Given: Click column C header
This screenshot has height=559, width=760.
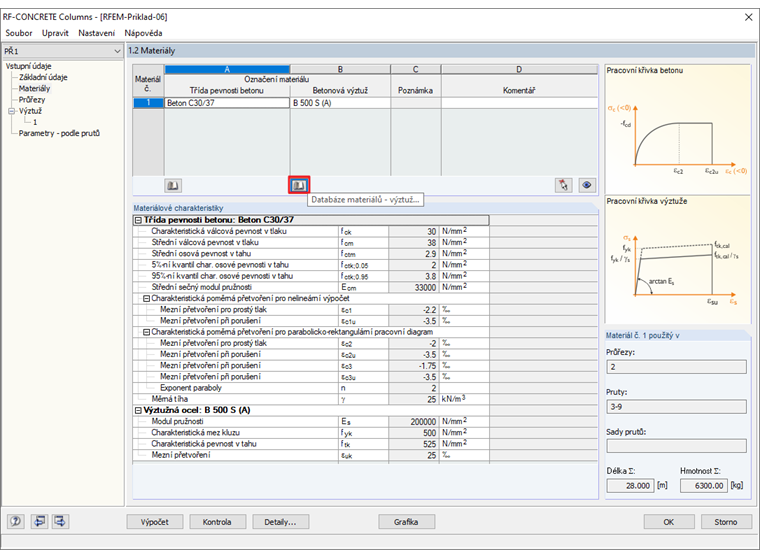Looking at the screenshot, I should (415, 69).
